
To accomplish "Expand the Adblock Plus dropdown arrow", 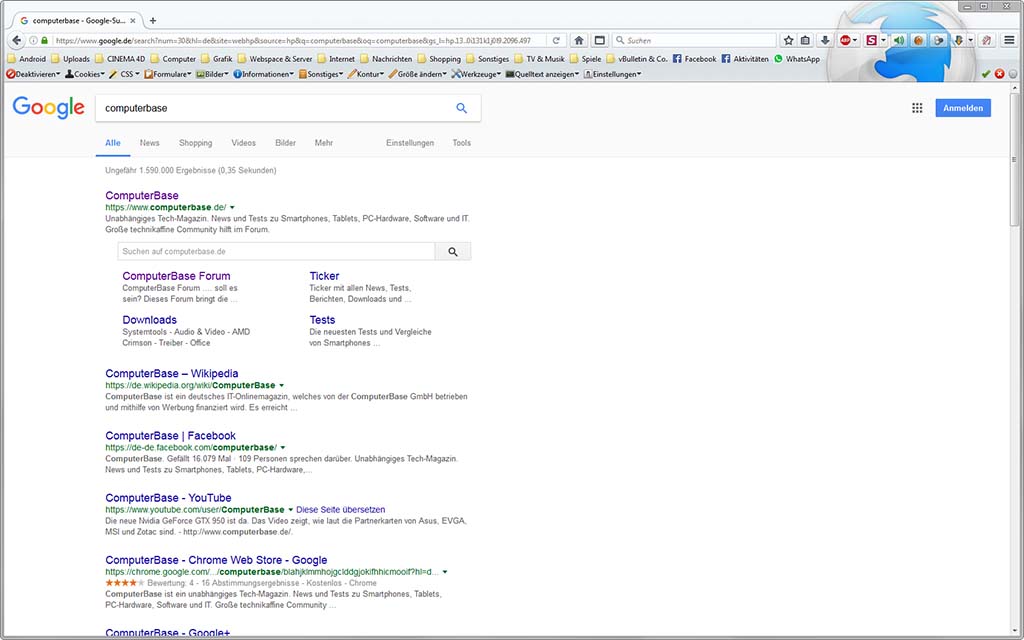I will point(855,40).
